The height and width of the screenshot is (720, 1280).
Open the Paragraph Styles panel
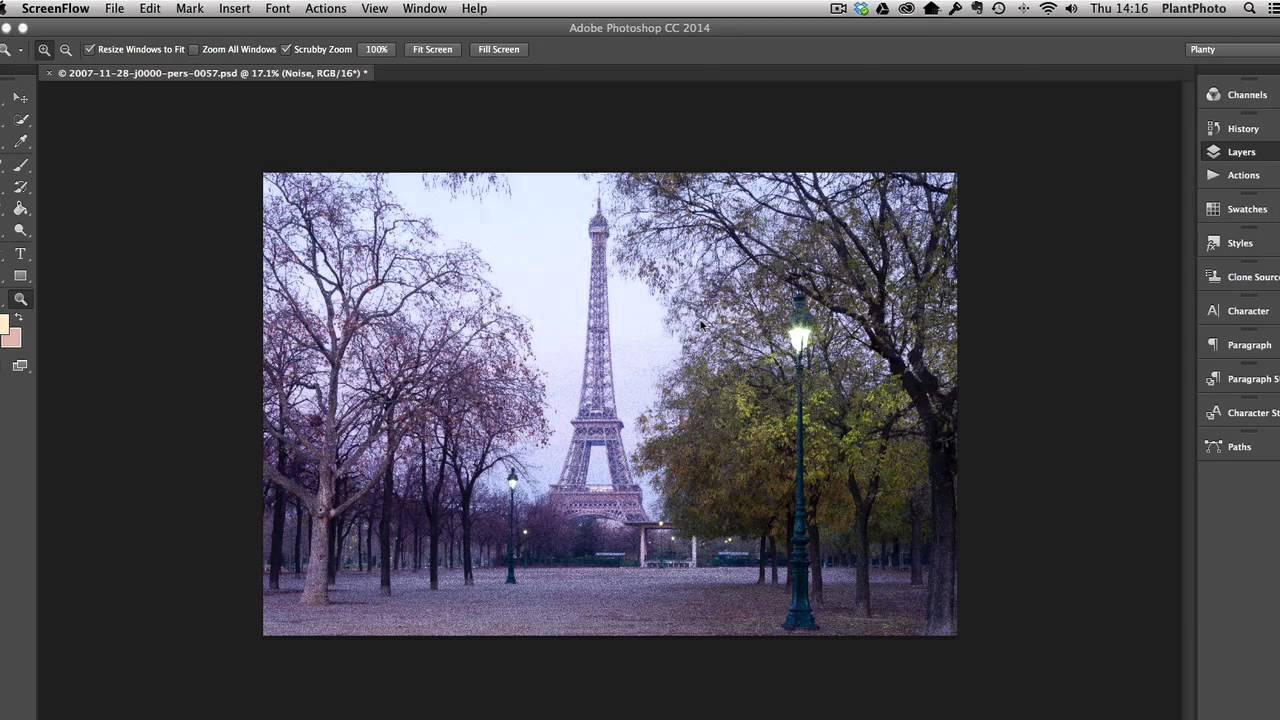(x=1238, y=379)
